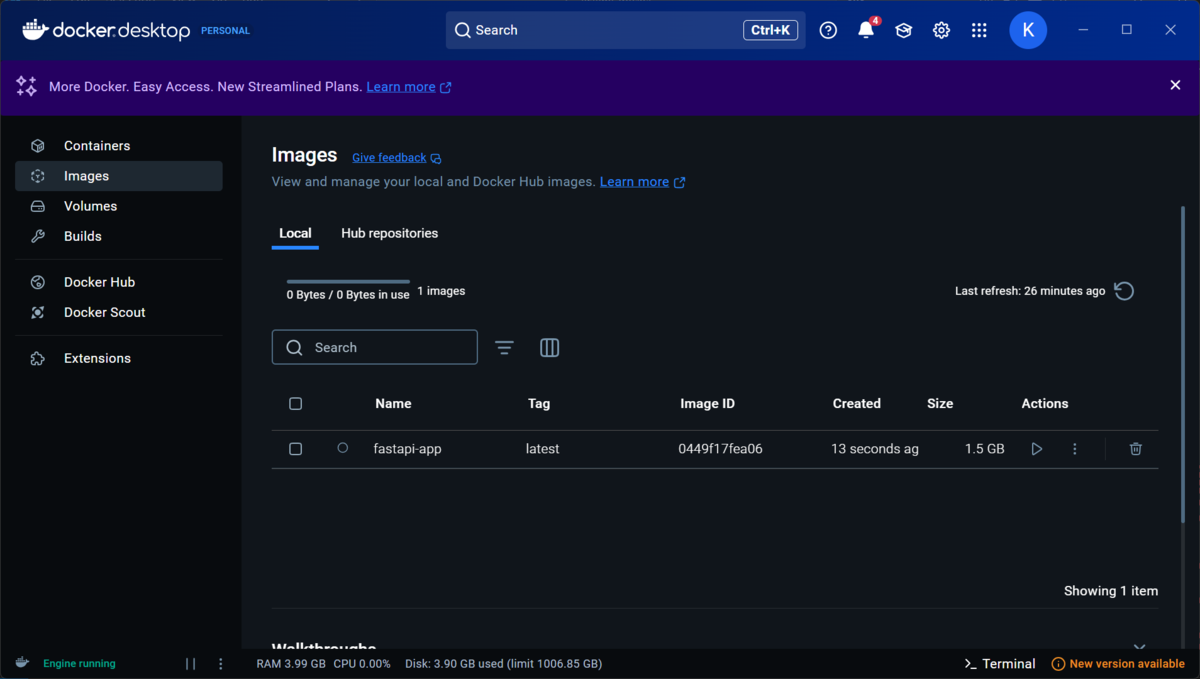Open the apps grid icon in header

979,30
